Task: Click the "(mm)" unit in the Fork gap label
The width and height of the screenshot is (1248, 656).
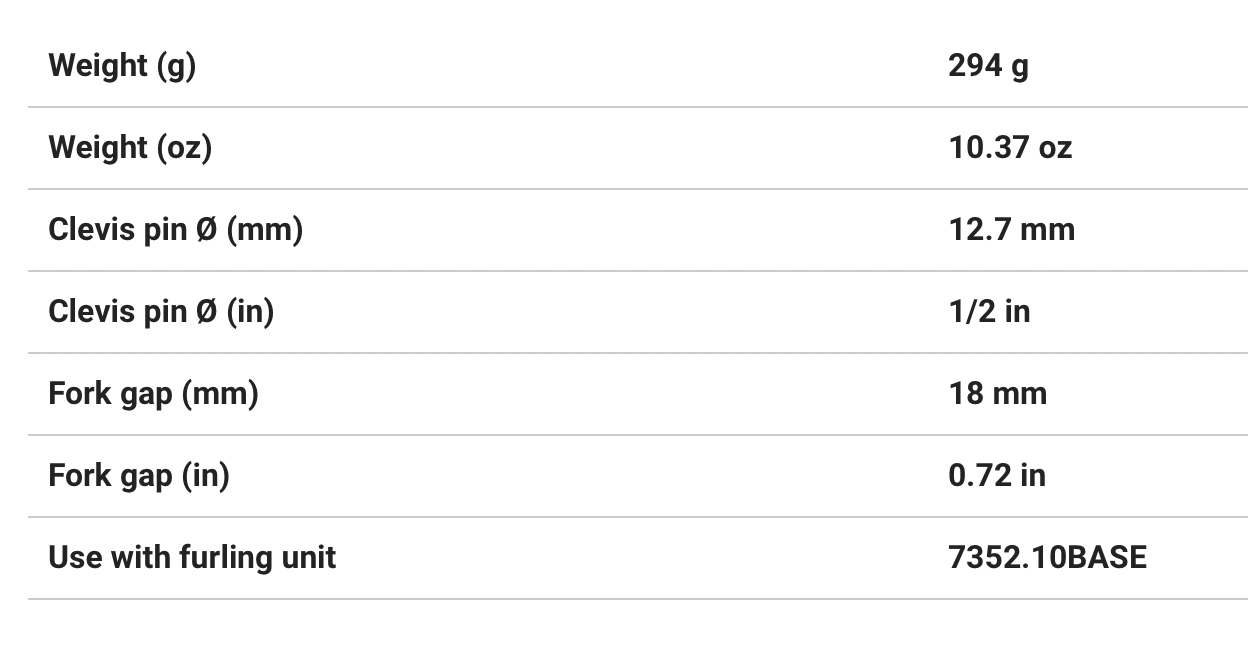Action: pyautogui.click(x=220, y=394)
